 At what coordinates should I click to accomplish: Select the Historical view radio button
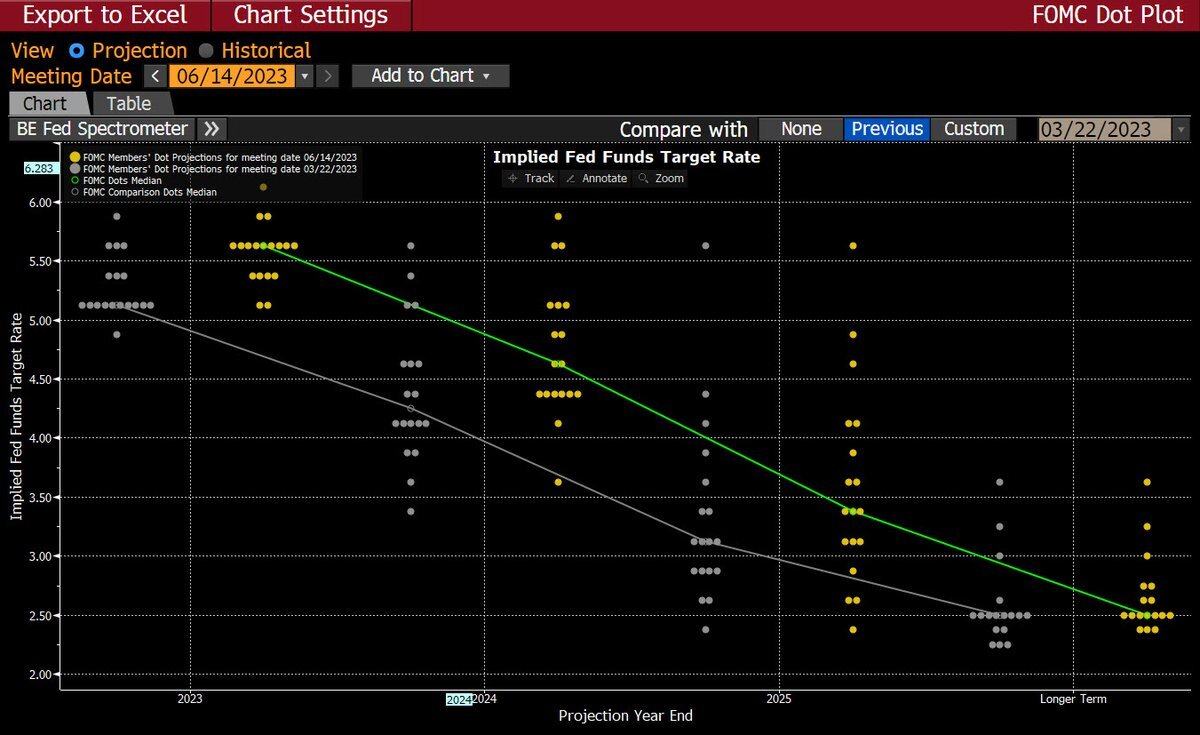(206, 50)
